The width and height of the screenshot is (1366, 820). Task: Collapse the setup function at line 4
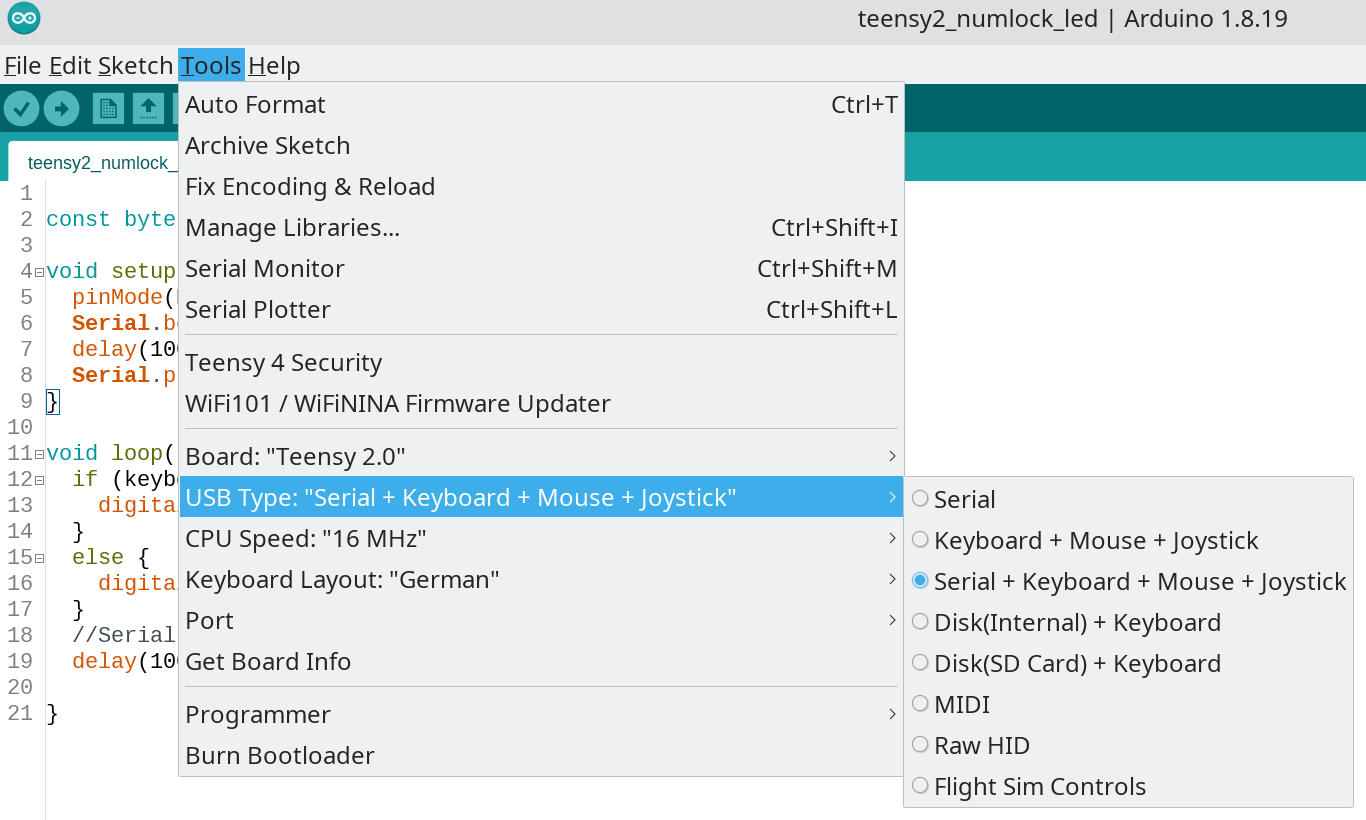(39, 272)
